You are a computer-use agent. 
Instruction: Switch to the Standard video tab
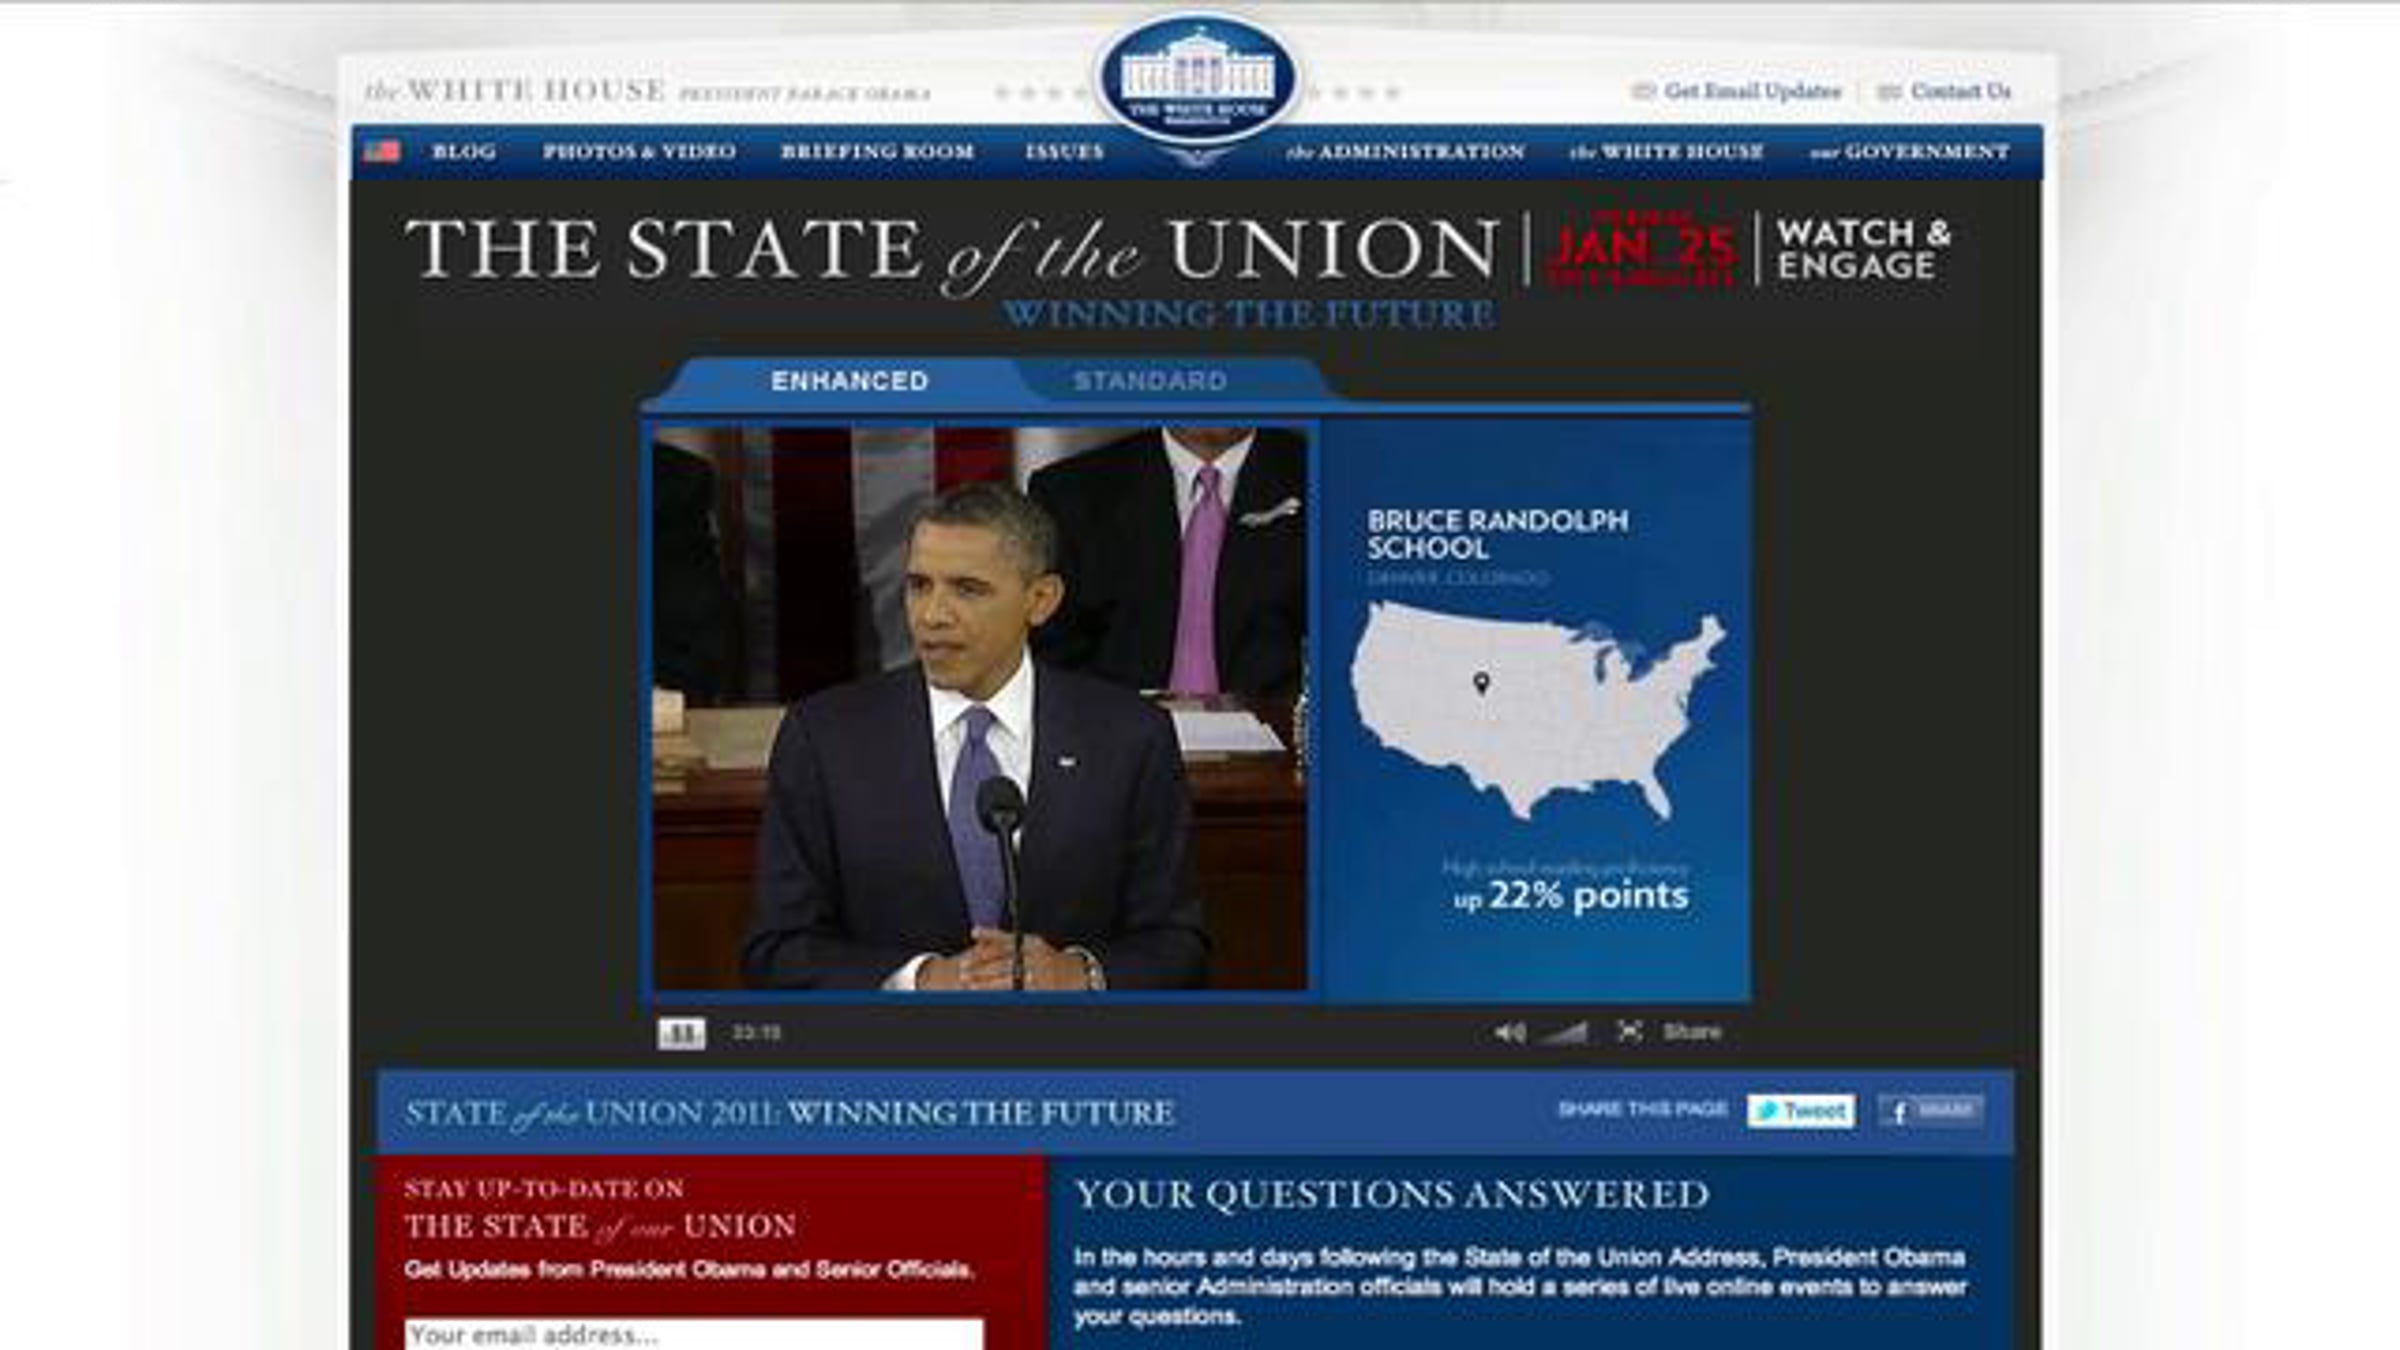tap(1150, 381)
